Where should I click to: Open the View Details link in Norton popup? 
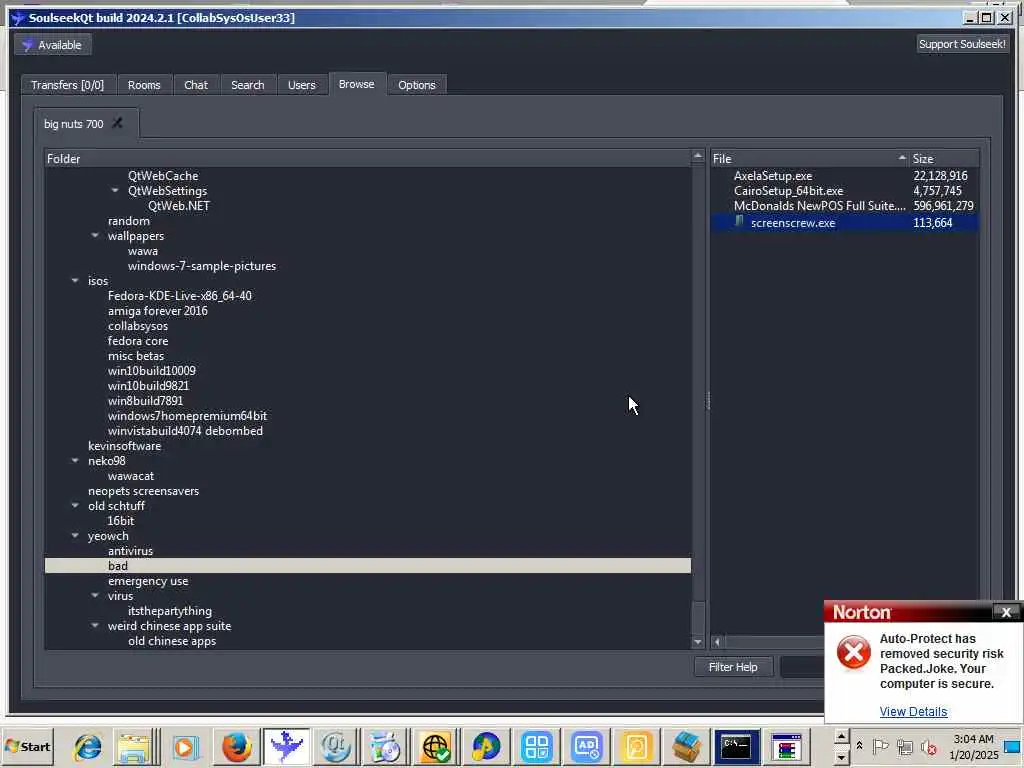(913, 712)
